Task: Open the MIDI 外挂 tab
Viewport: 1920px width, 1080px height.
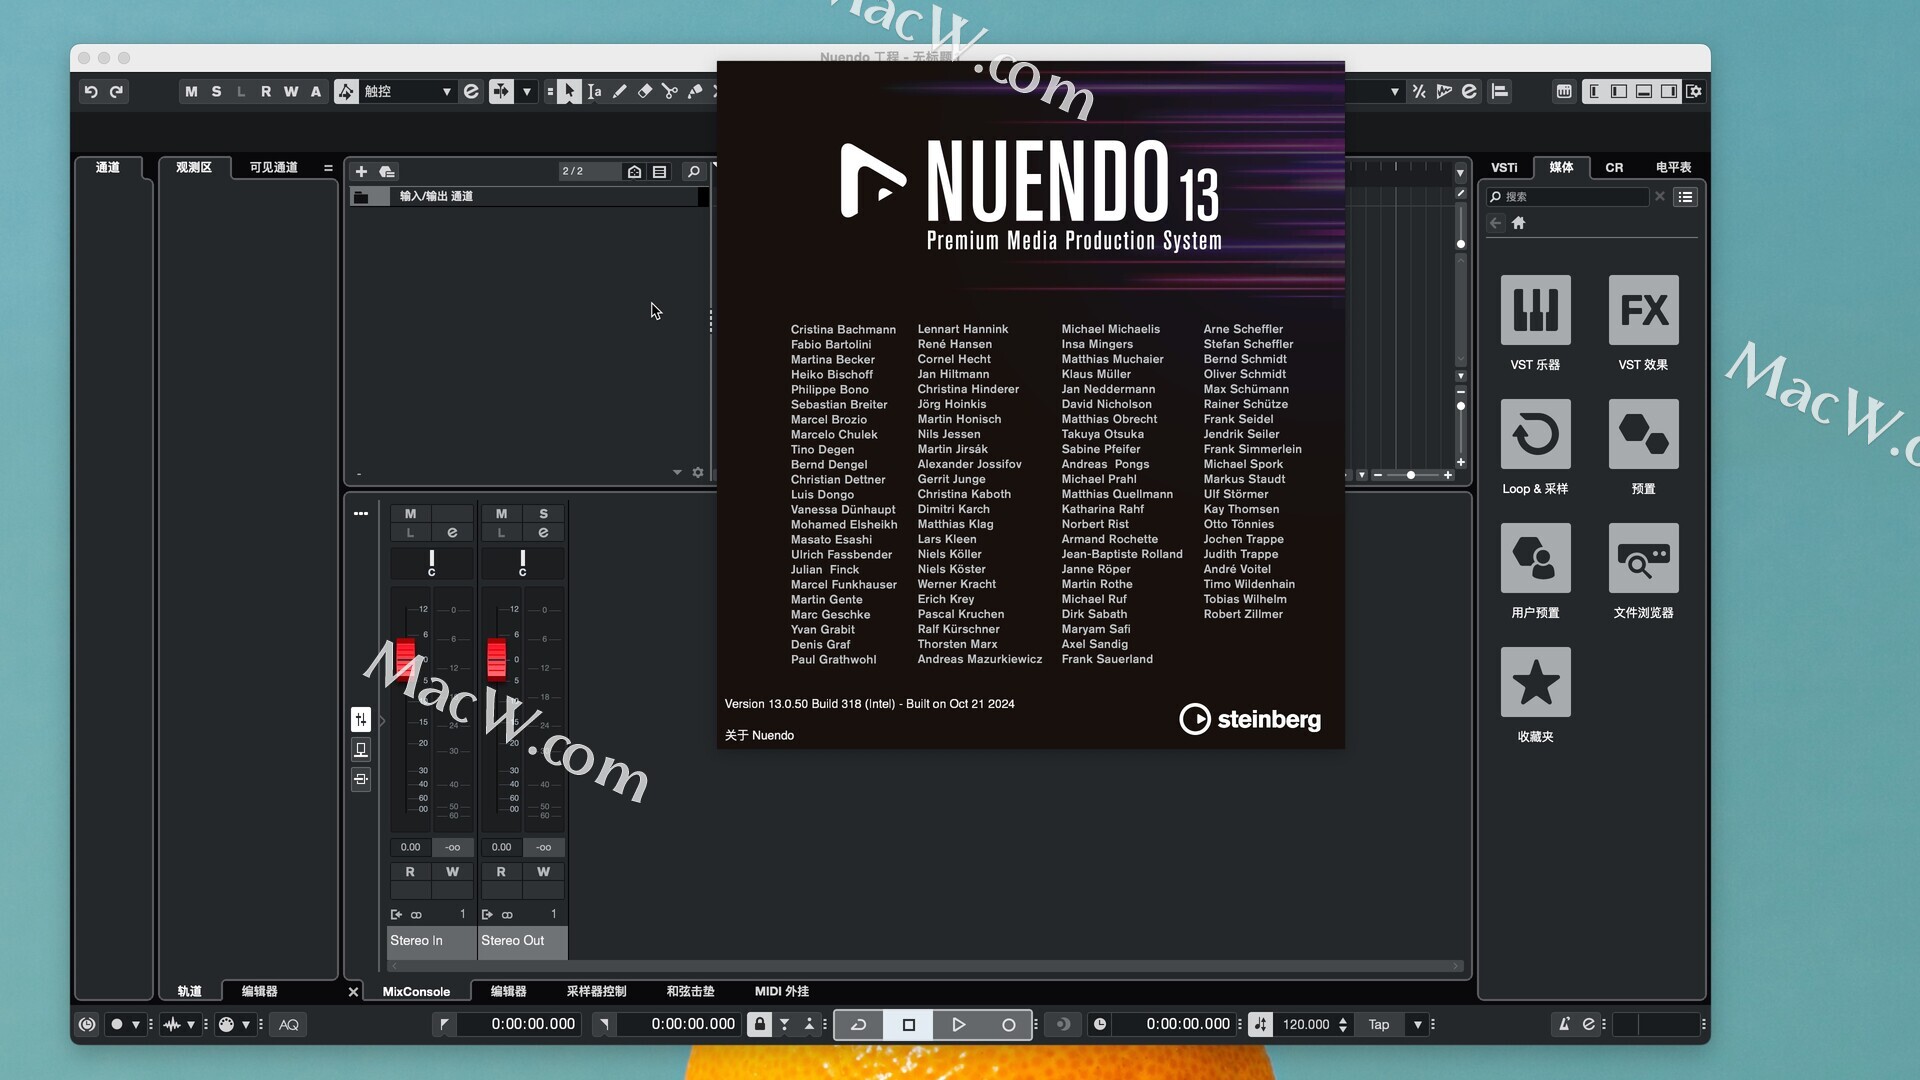Action: (781, 991)
